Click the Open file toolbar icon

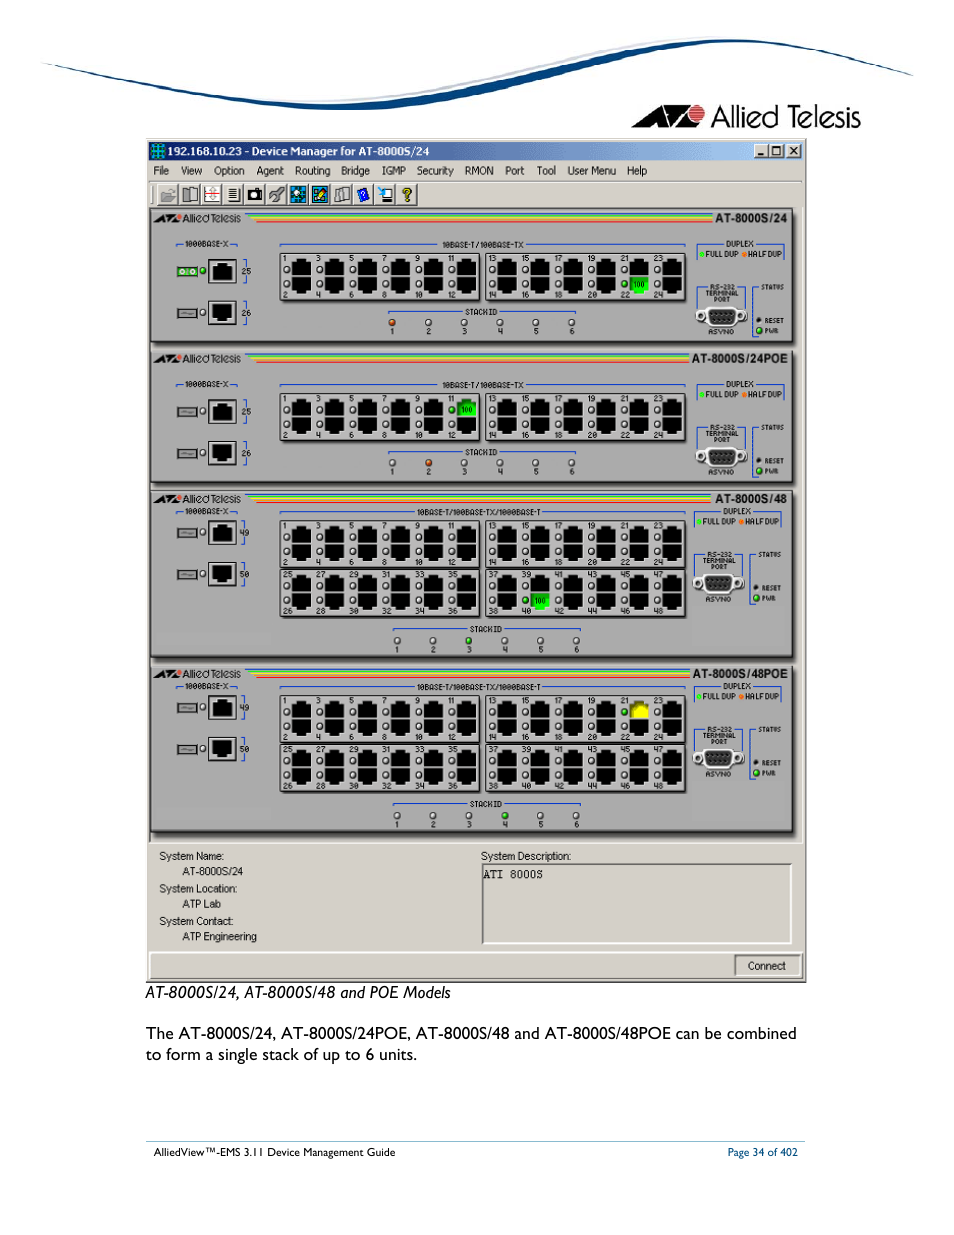click(168, 195)
